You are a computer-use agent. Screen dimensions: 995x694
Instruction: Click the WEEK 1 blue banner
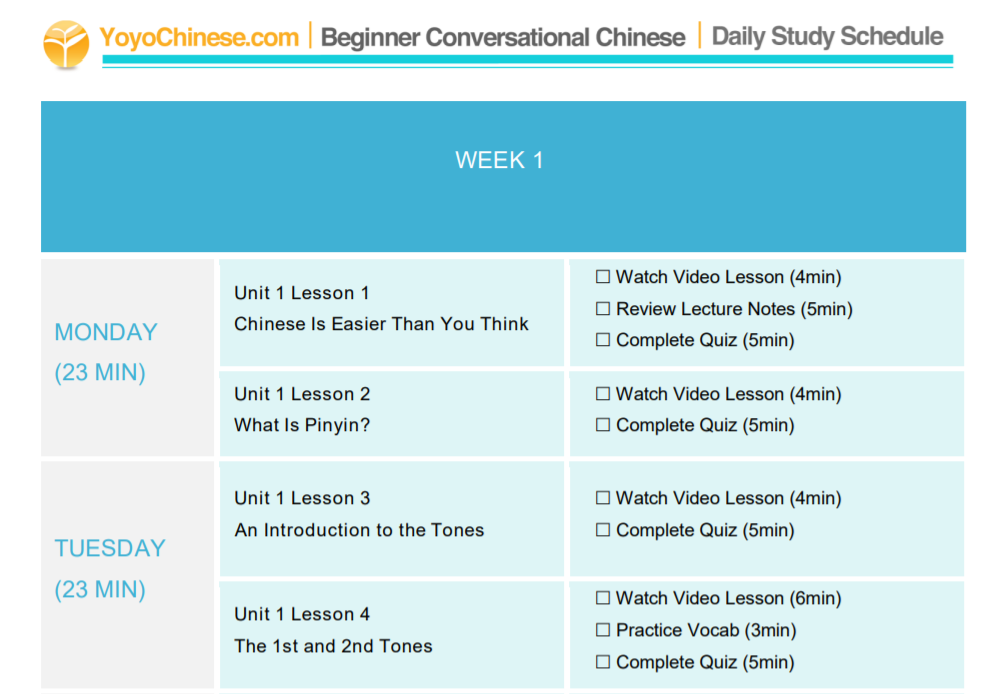pyautogui.click(x=502, y=176)
